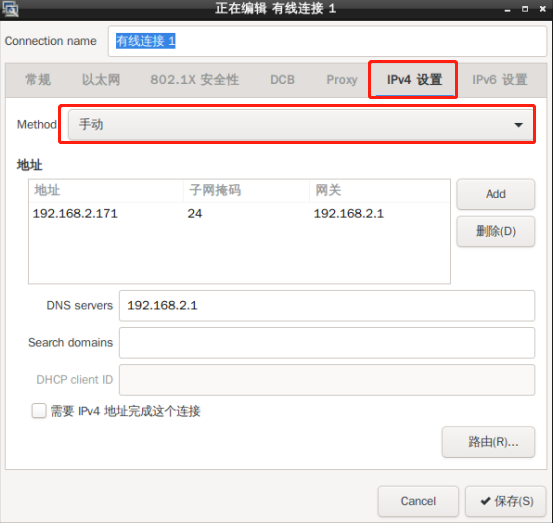
Task: Click the 删除(D) button
Action: tap(496, 231)
